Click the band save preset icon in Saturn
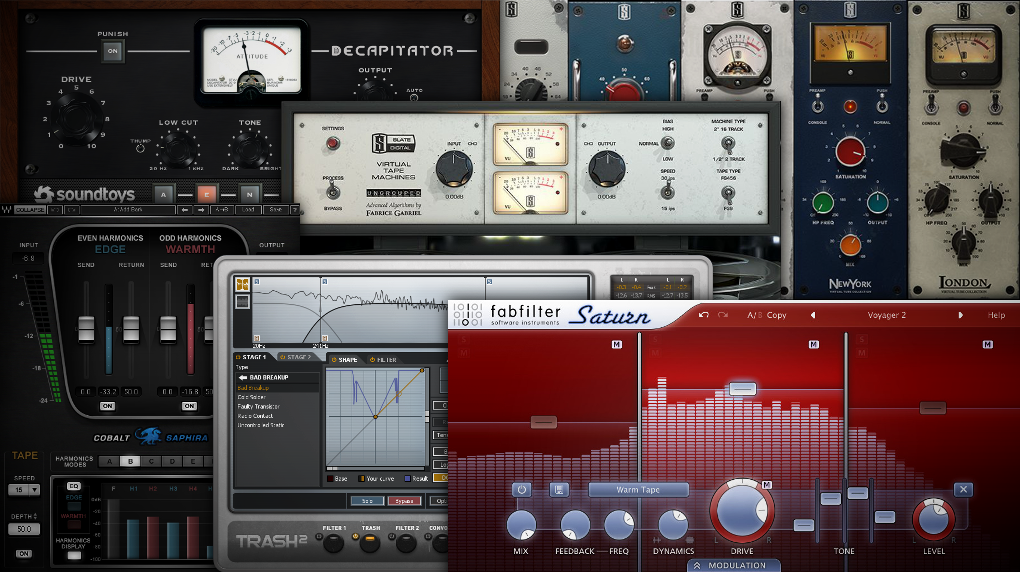The height and width of the screenshot is (572, 1020). click(559, 489)
